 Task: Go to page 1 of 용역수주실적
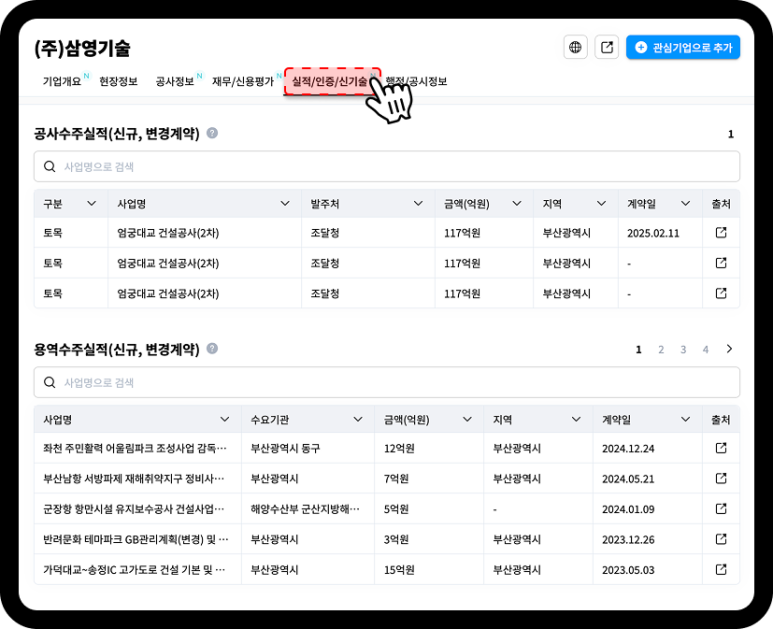click(638, 349)
